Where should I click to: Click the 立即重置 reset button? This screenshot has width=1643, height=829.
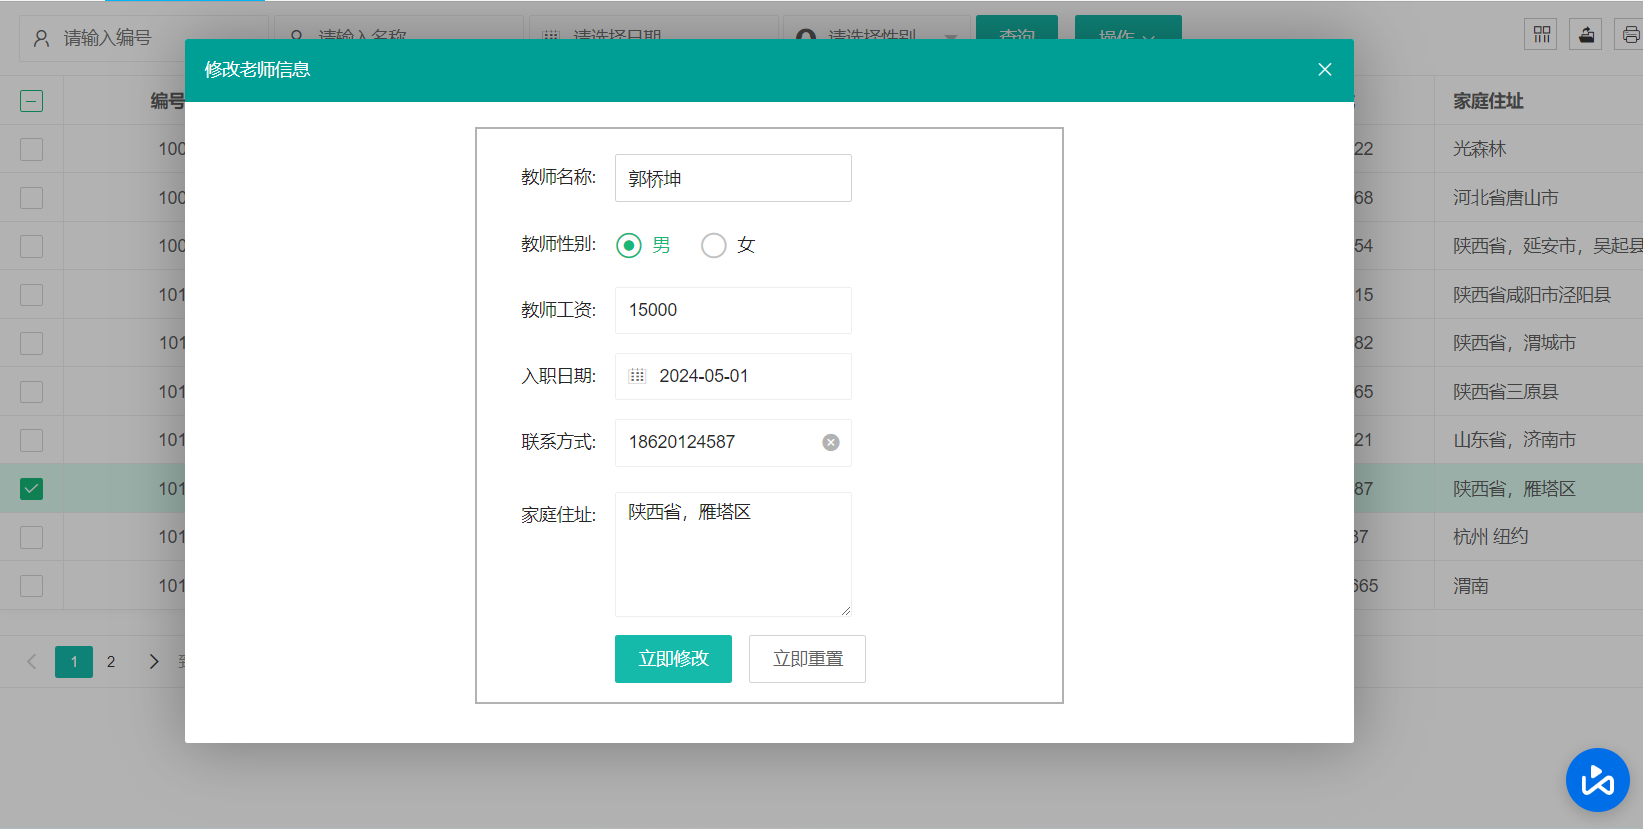(807, 659)
